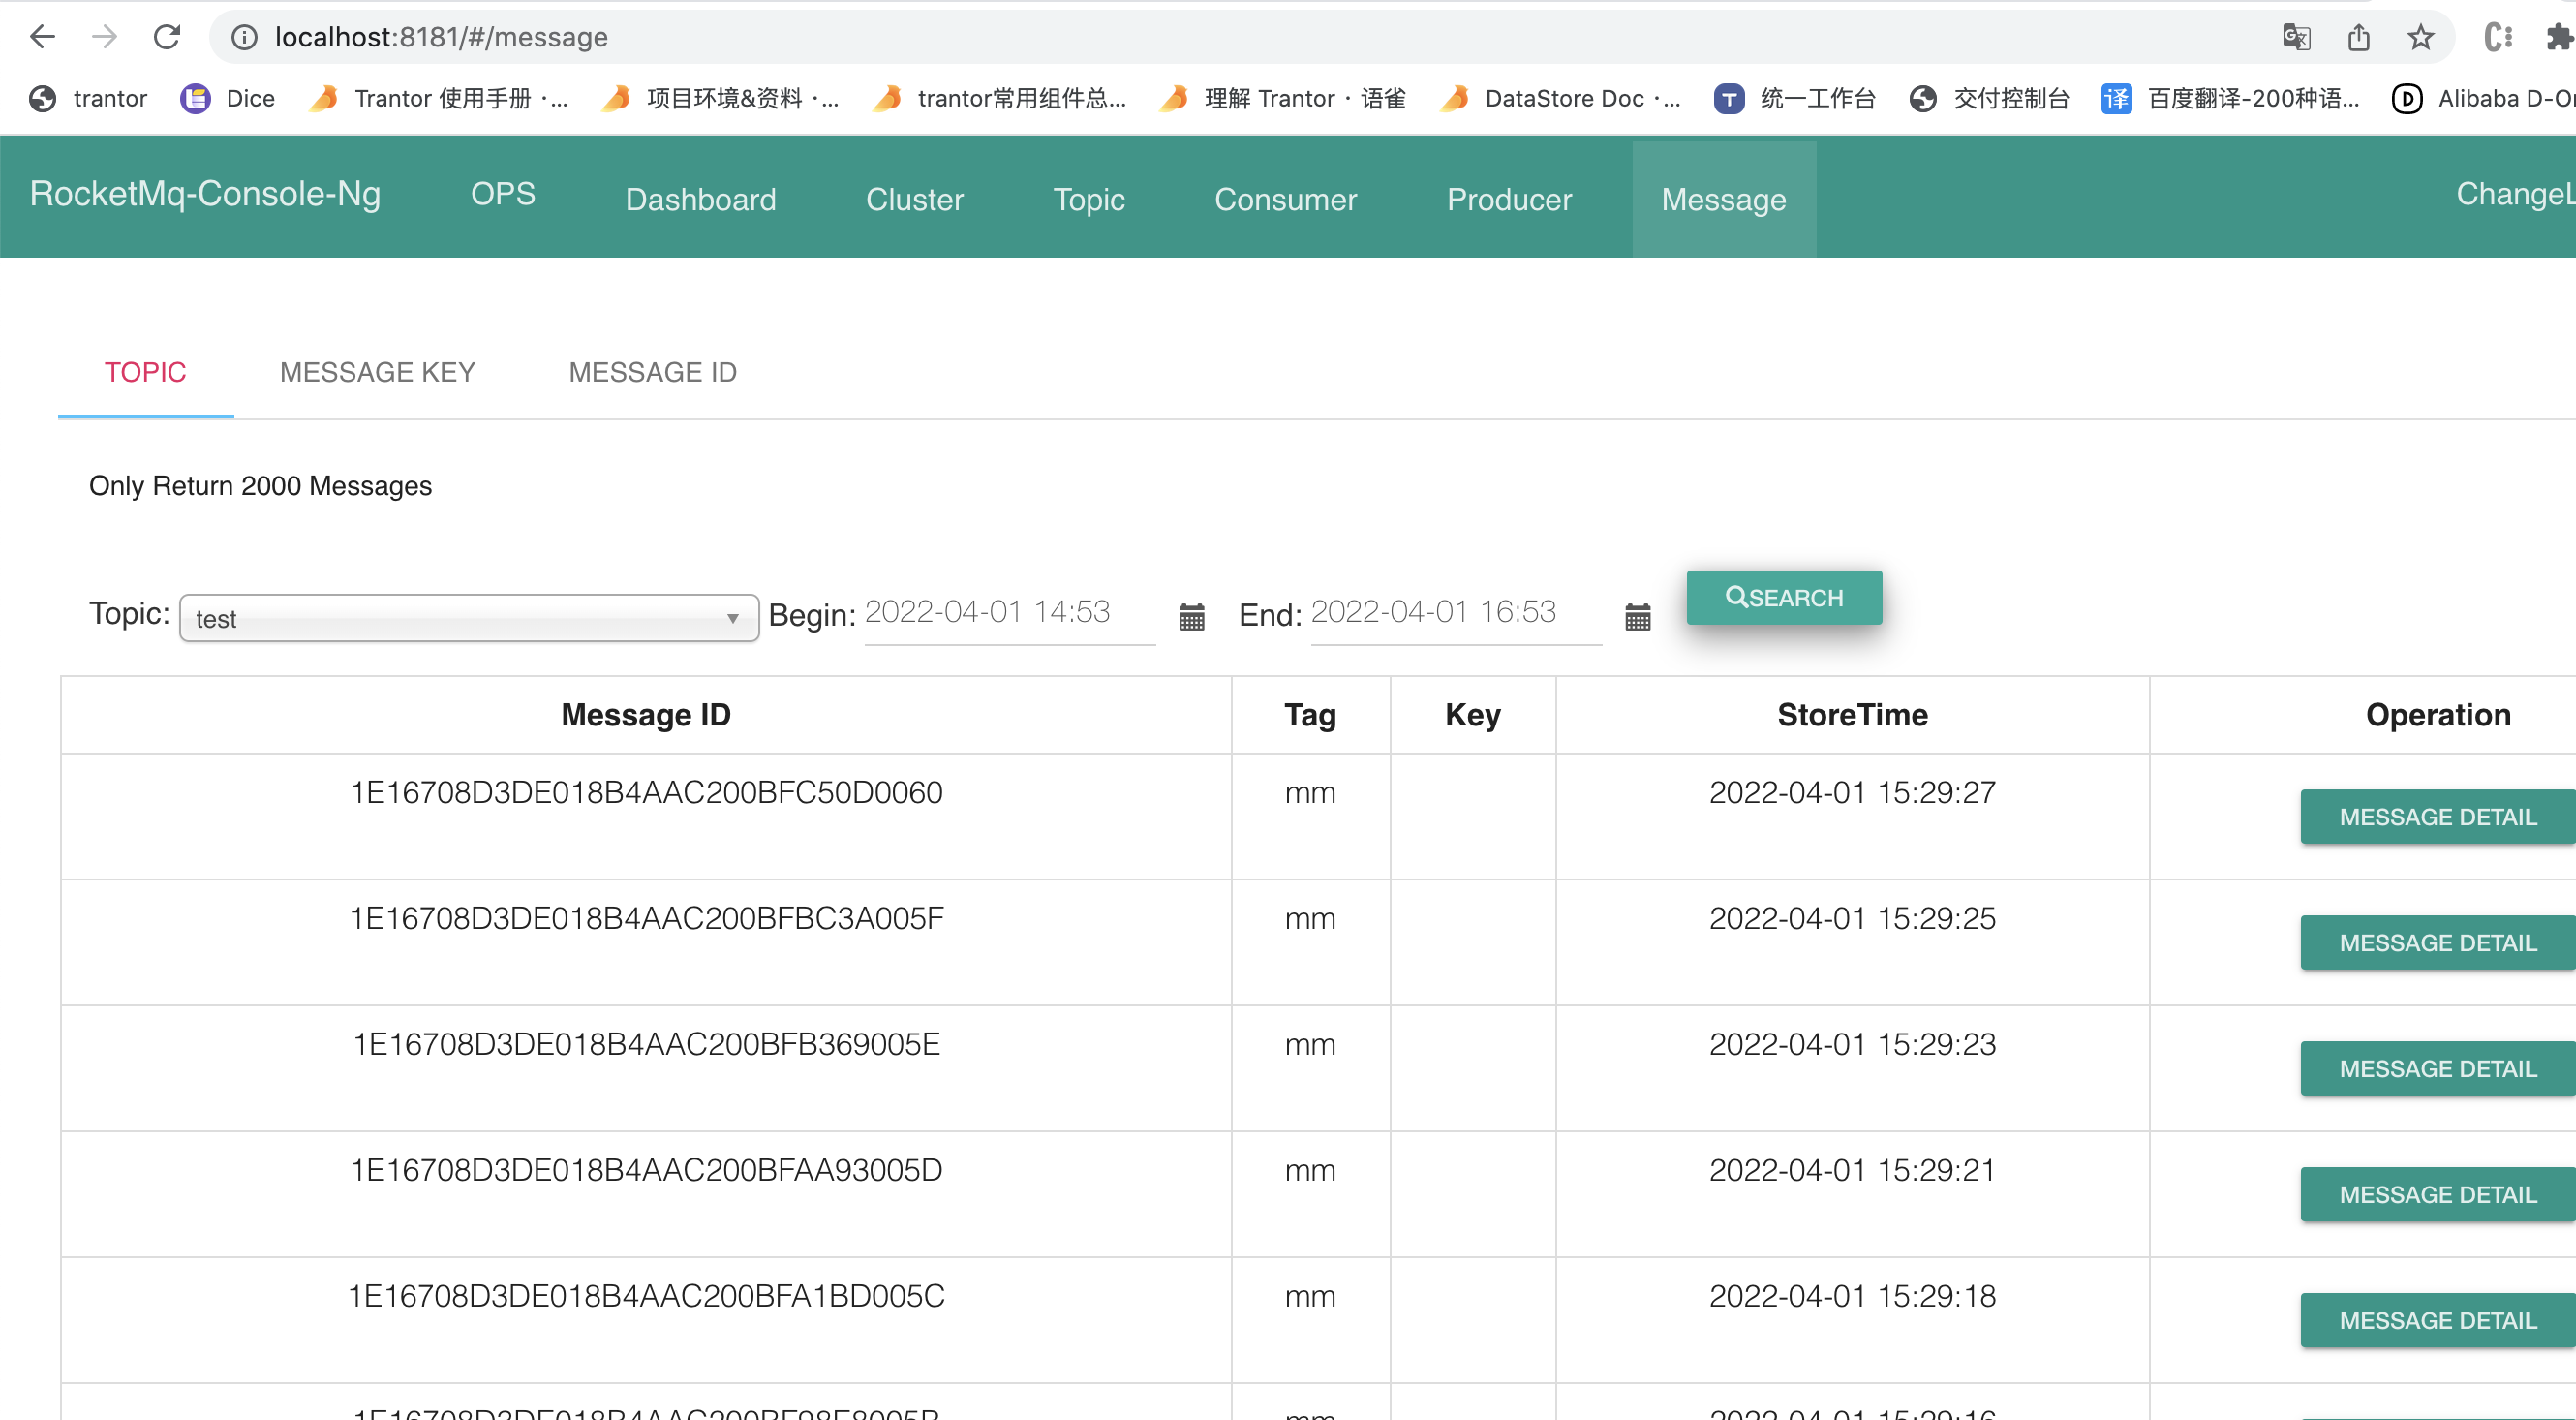The height and width of the screenshot is (1420, 2576).
Task: Open the Cluster nav item
Action: (x=914, y=199)
